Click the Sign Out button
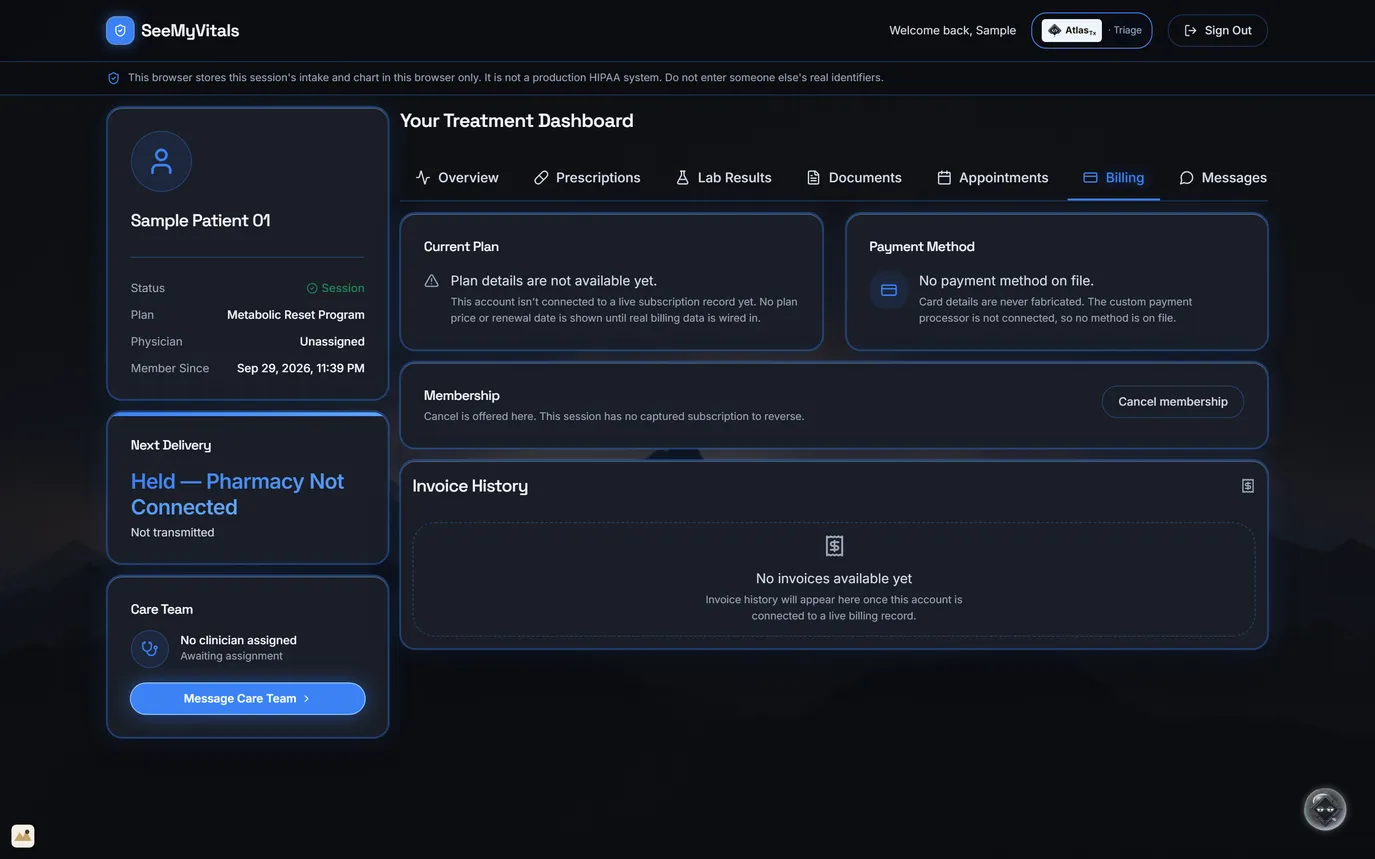This screenshot has width=1375, height=859. [1218, 30]
